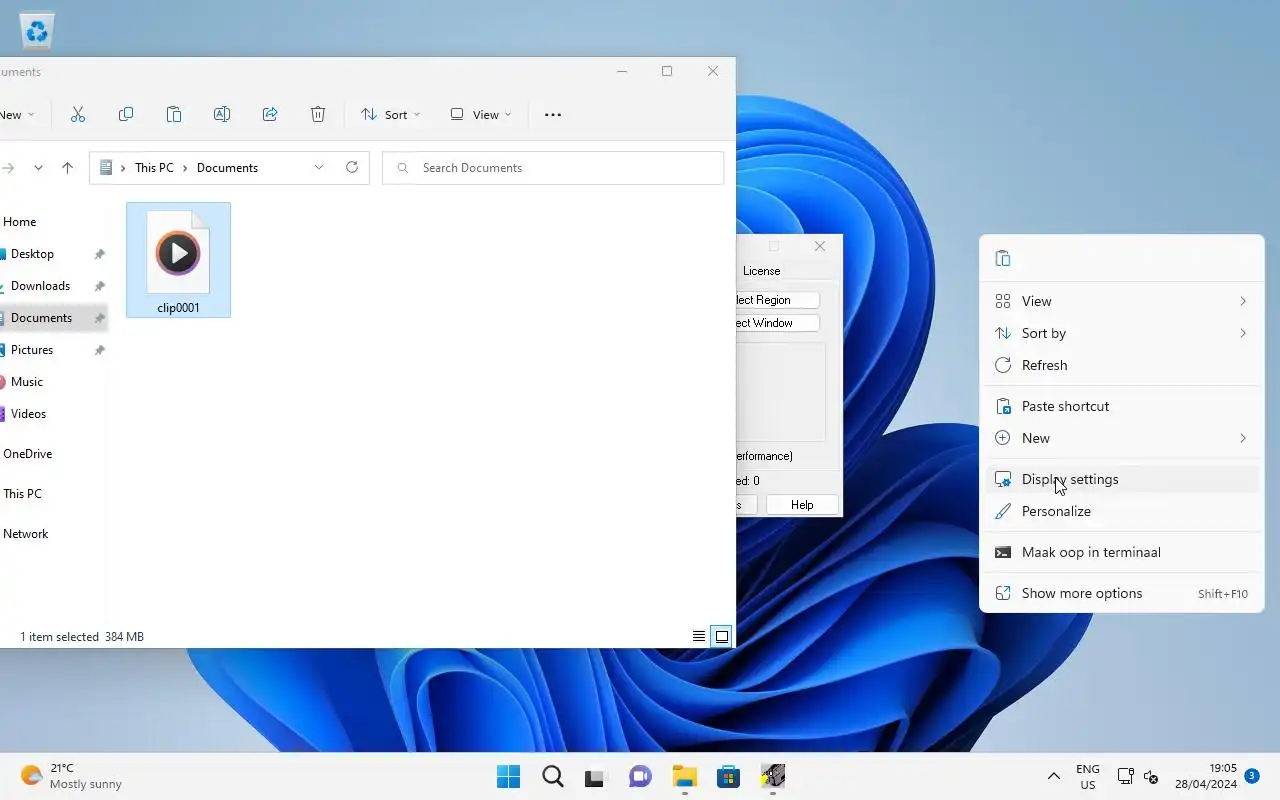Expand the New submenu in the context menu
The height and width of the screenshot is (800, 1280).
pos(1122,438)
